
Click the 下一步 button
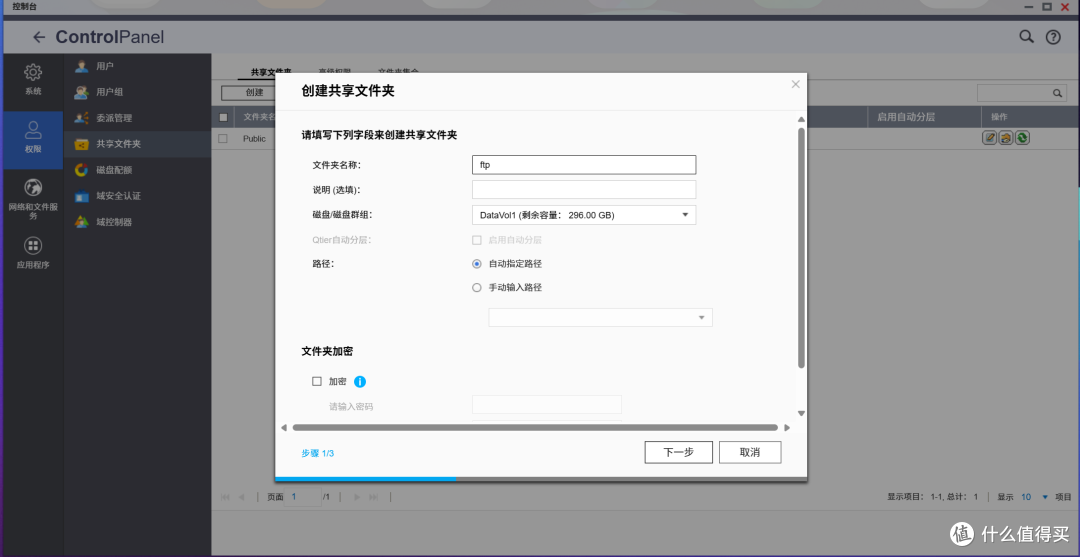coord(678,452)
